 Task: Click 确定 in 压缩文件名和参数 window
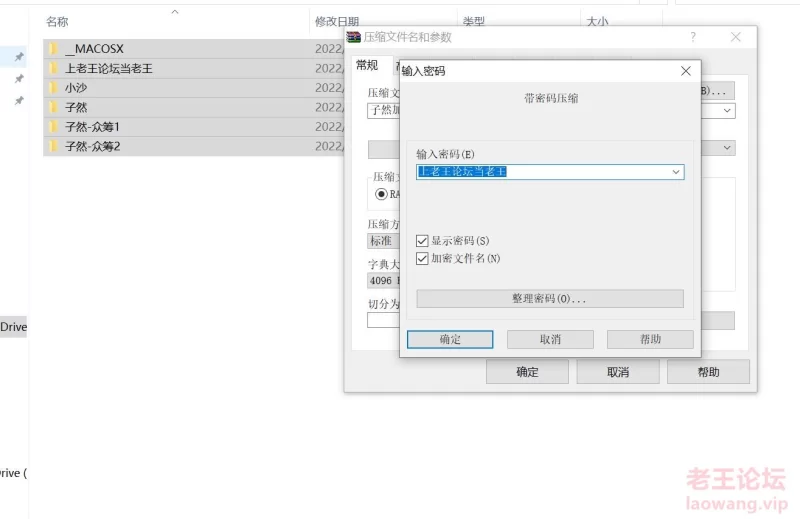coord(527,372)
